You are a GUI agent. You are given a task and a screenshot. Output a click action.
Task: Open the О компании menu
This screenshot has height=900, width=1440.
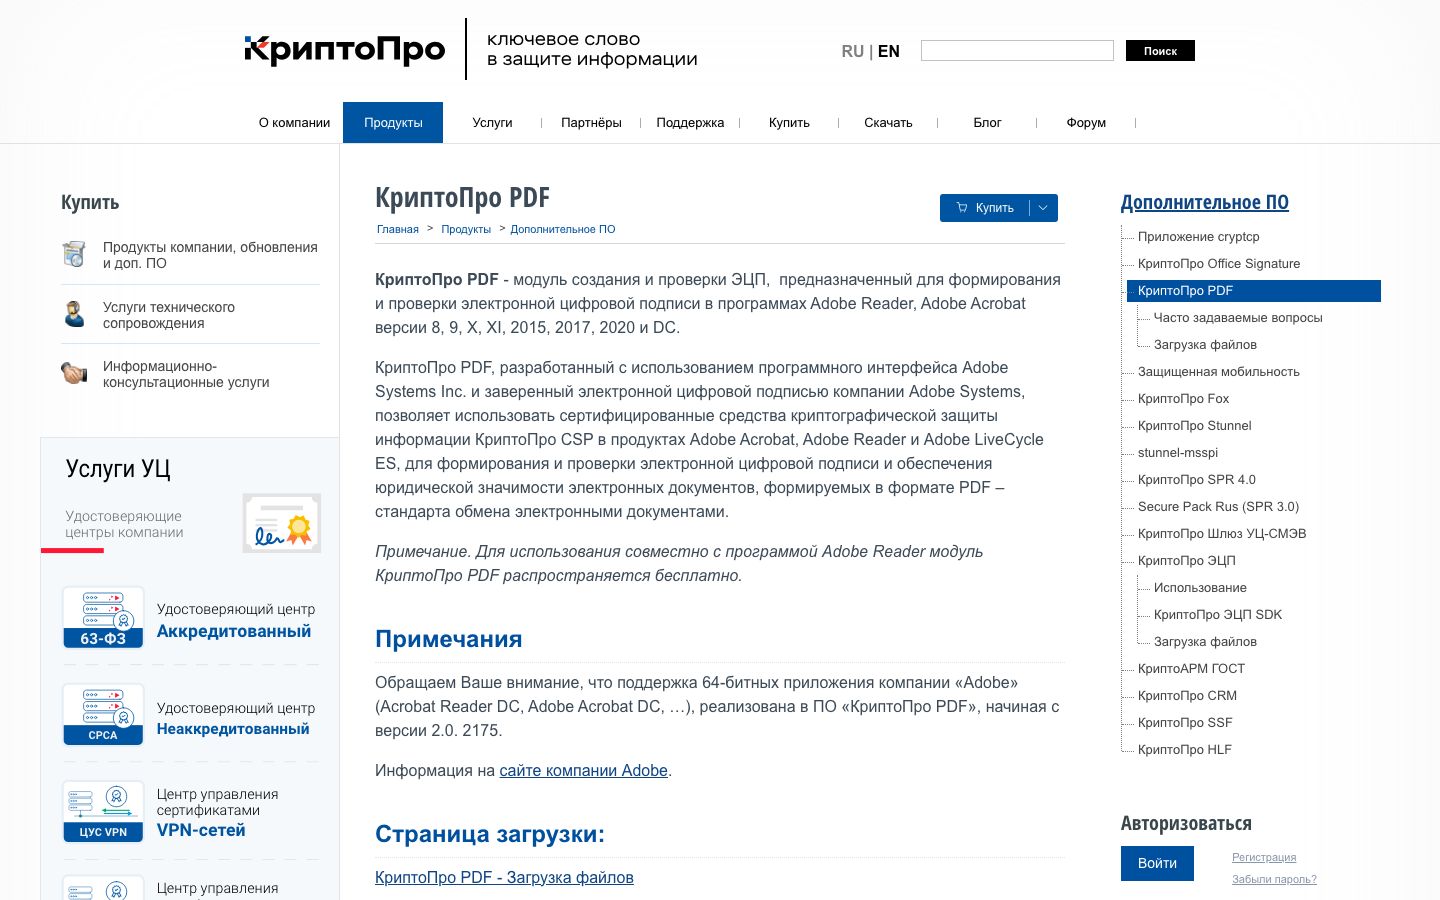[294, 123]
